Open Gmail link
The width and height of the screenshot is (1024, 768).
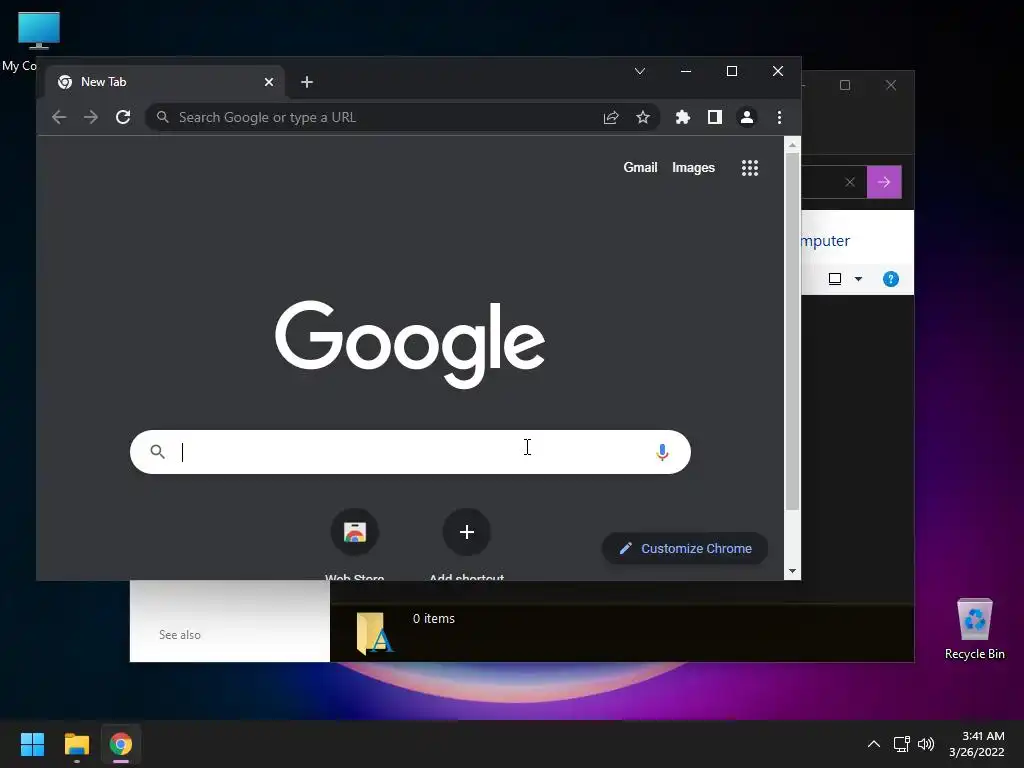(640, 168)
